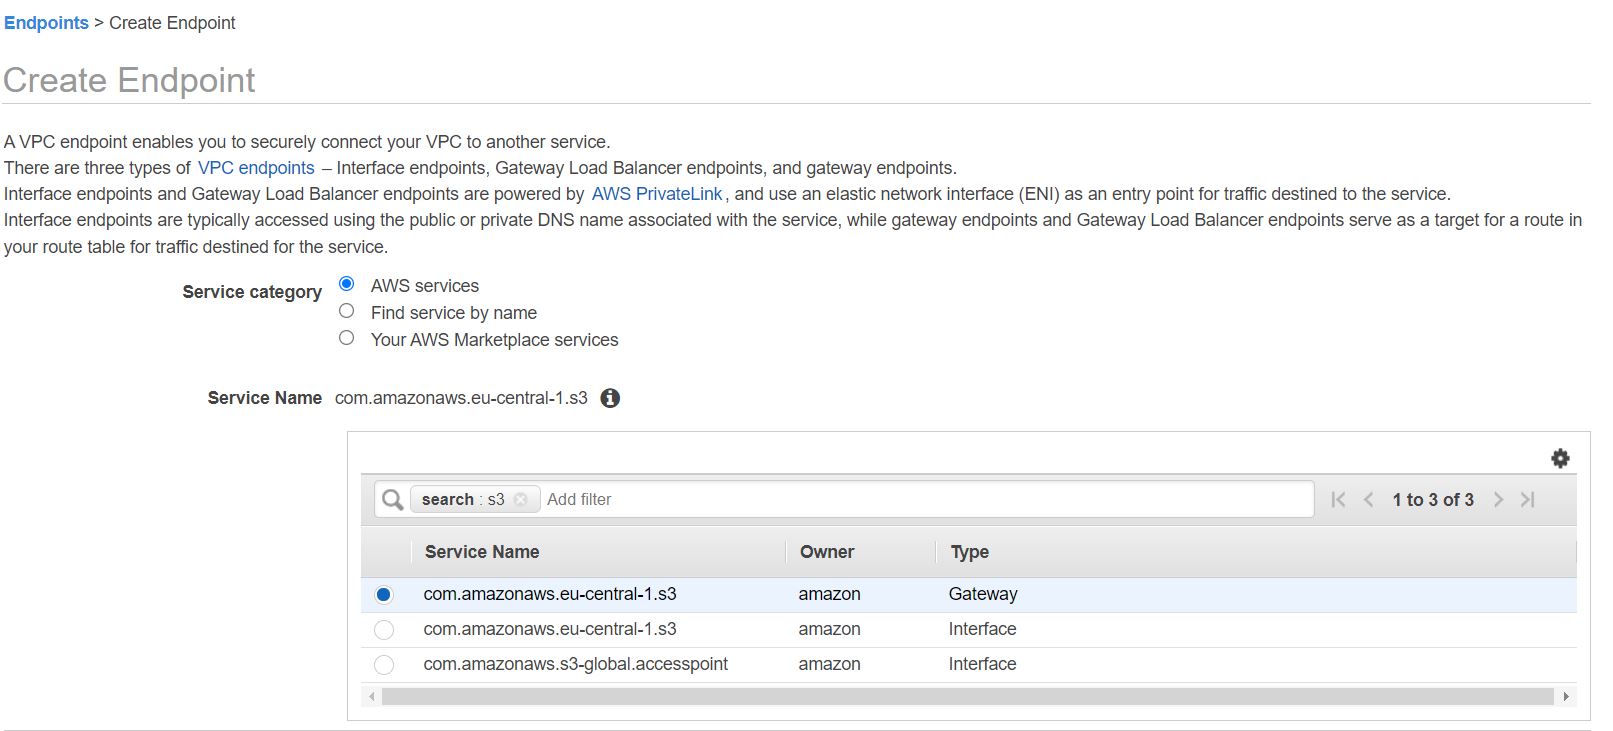Remove the 'search : s3' filter chip
This screenshot has width=1613, height=731.
pos(520,499)
